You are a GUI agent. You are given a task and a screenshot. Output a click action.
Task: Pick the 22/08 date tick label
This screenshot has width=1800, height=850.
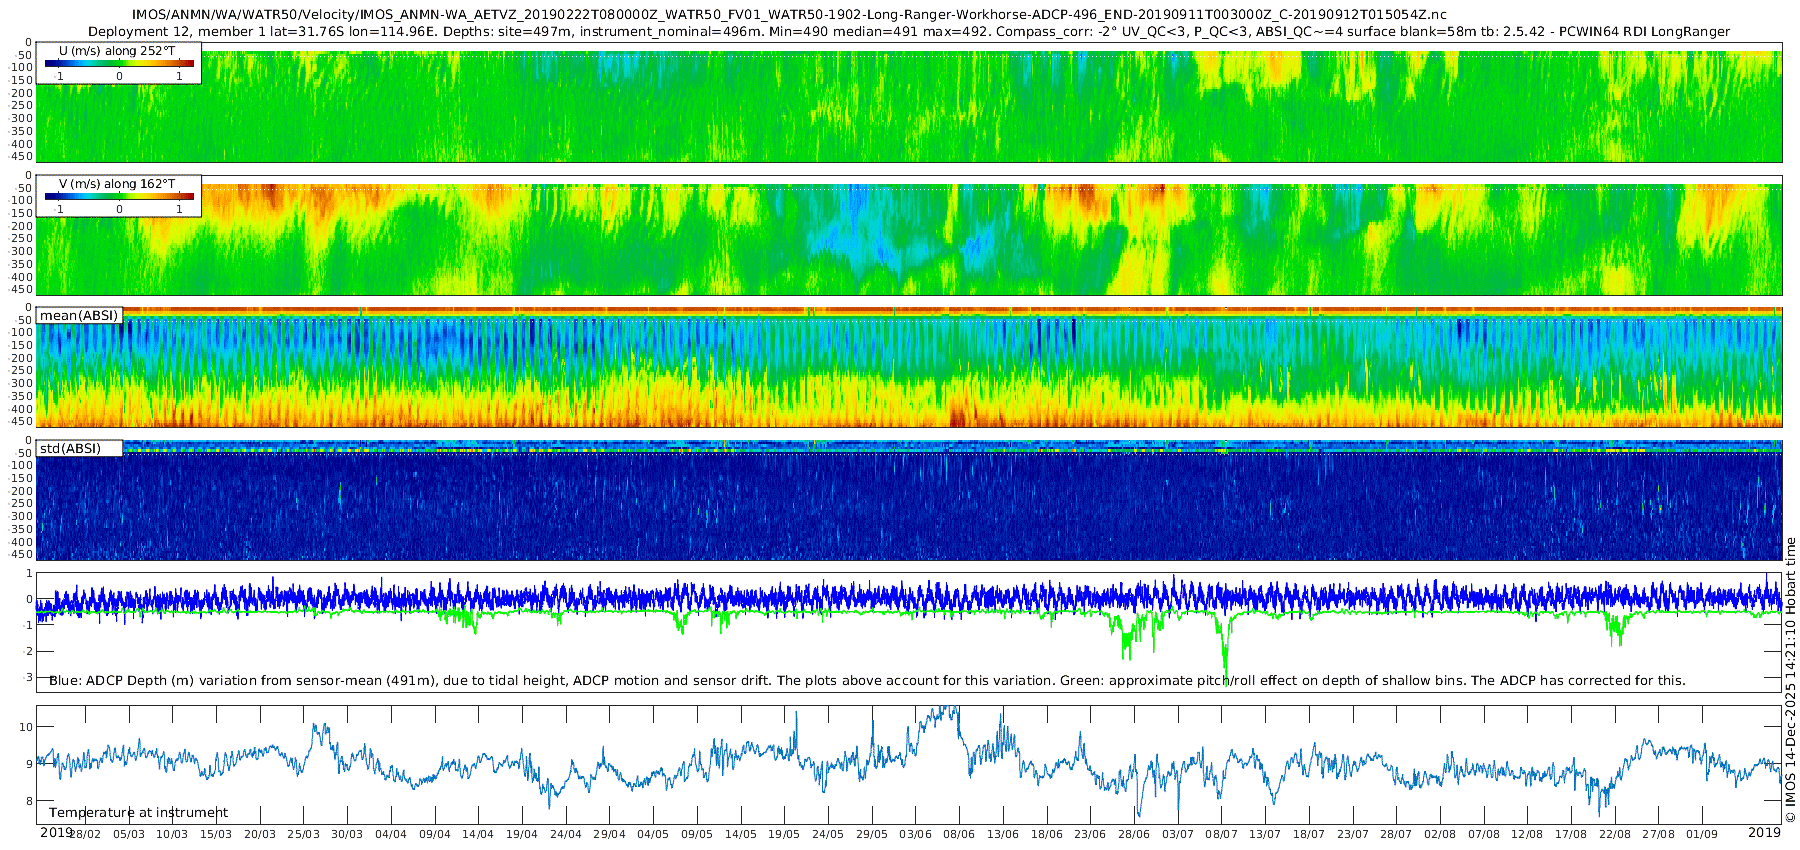coord(1614,834)
